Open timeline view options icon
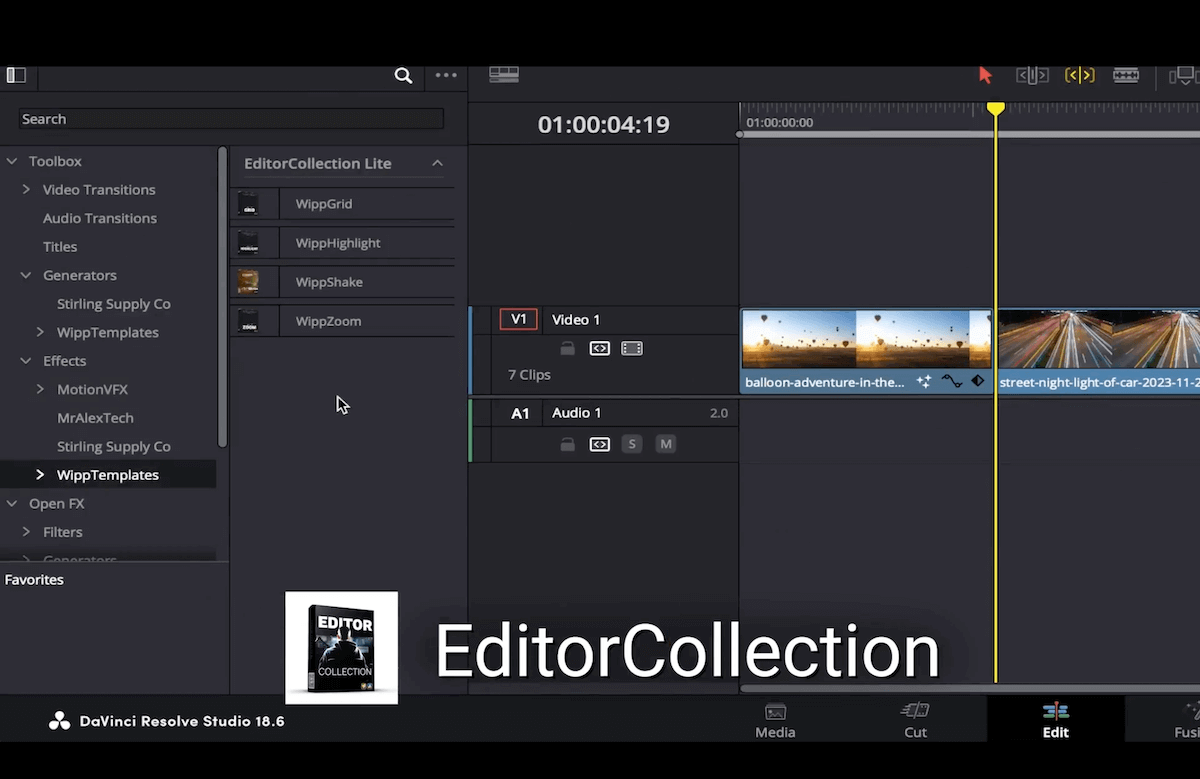1200x779 pixels. pyautogui.click(x=504, y=75)
